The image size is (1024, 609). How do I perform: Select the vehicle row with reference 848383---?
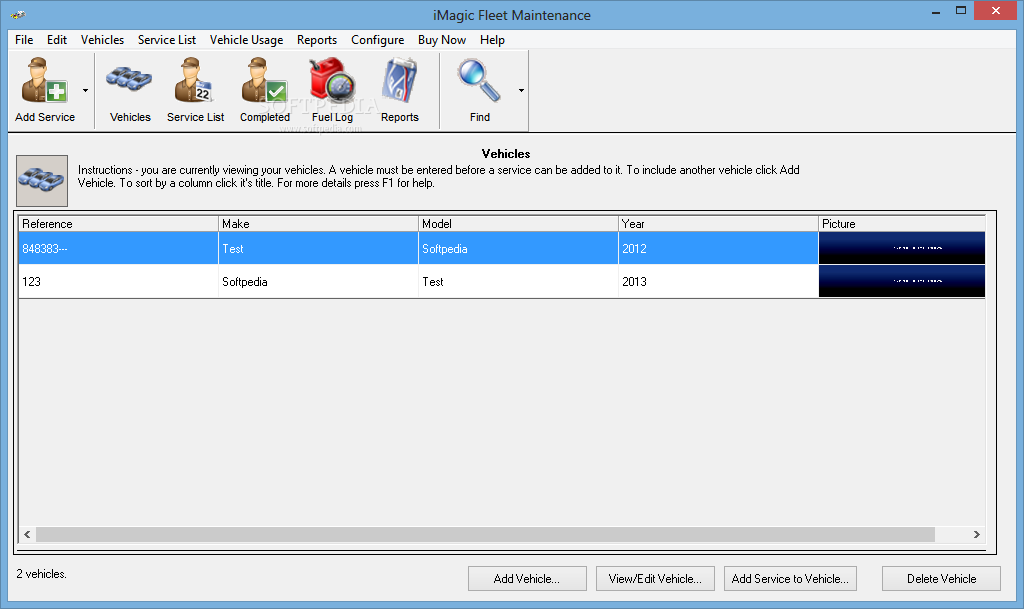tap(502, 248)
